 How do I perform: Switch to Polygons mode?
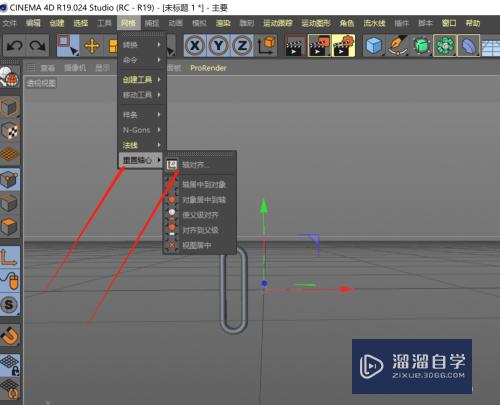click(x=9, y=227)
